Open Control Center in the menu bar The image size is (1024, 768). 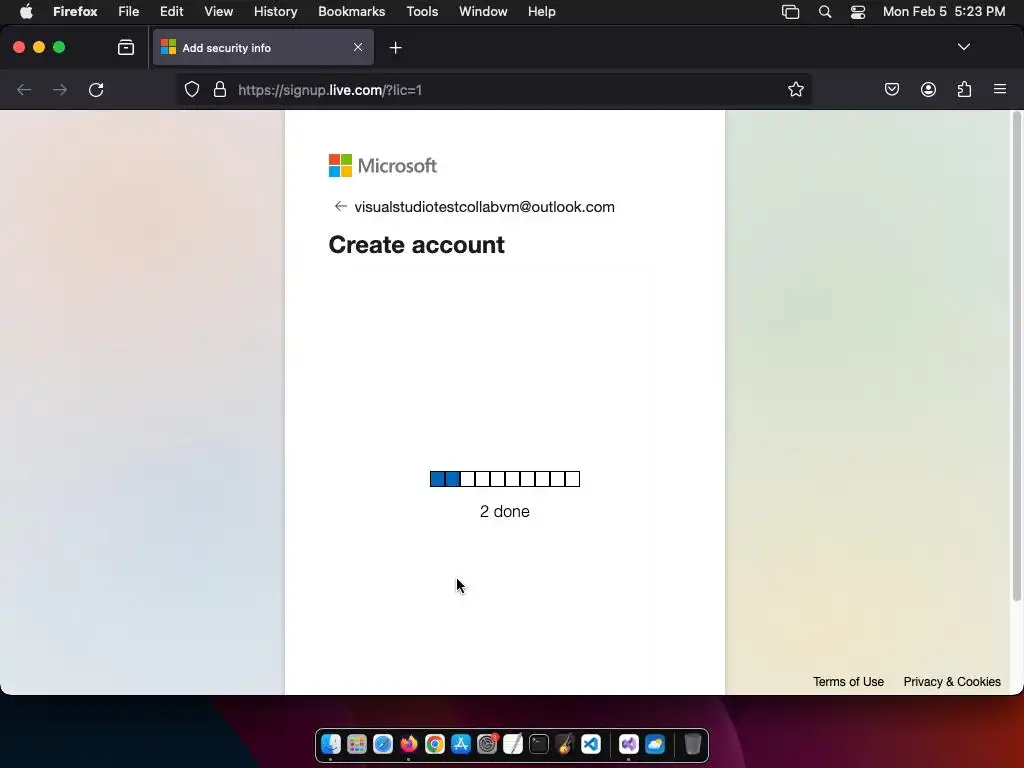[857, 12]
